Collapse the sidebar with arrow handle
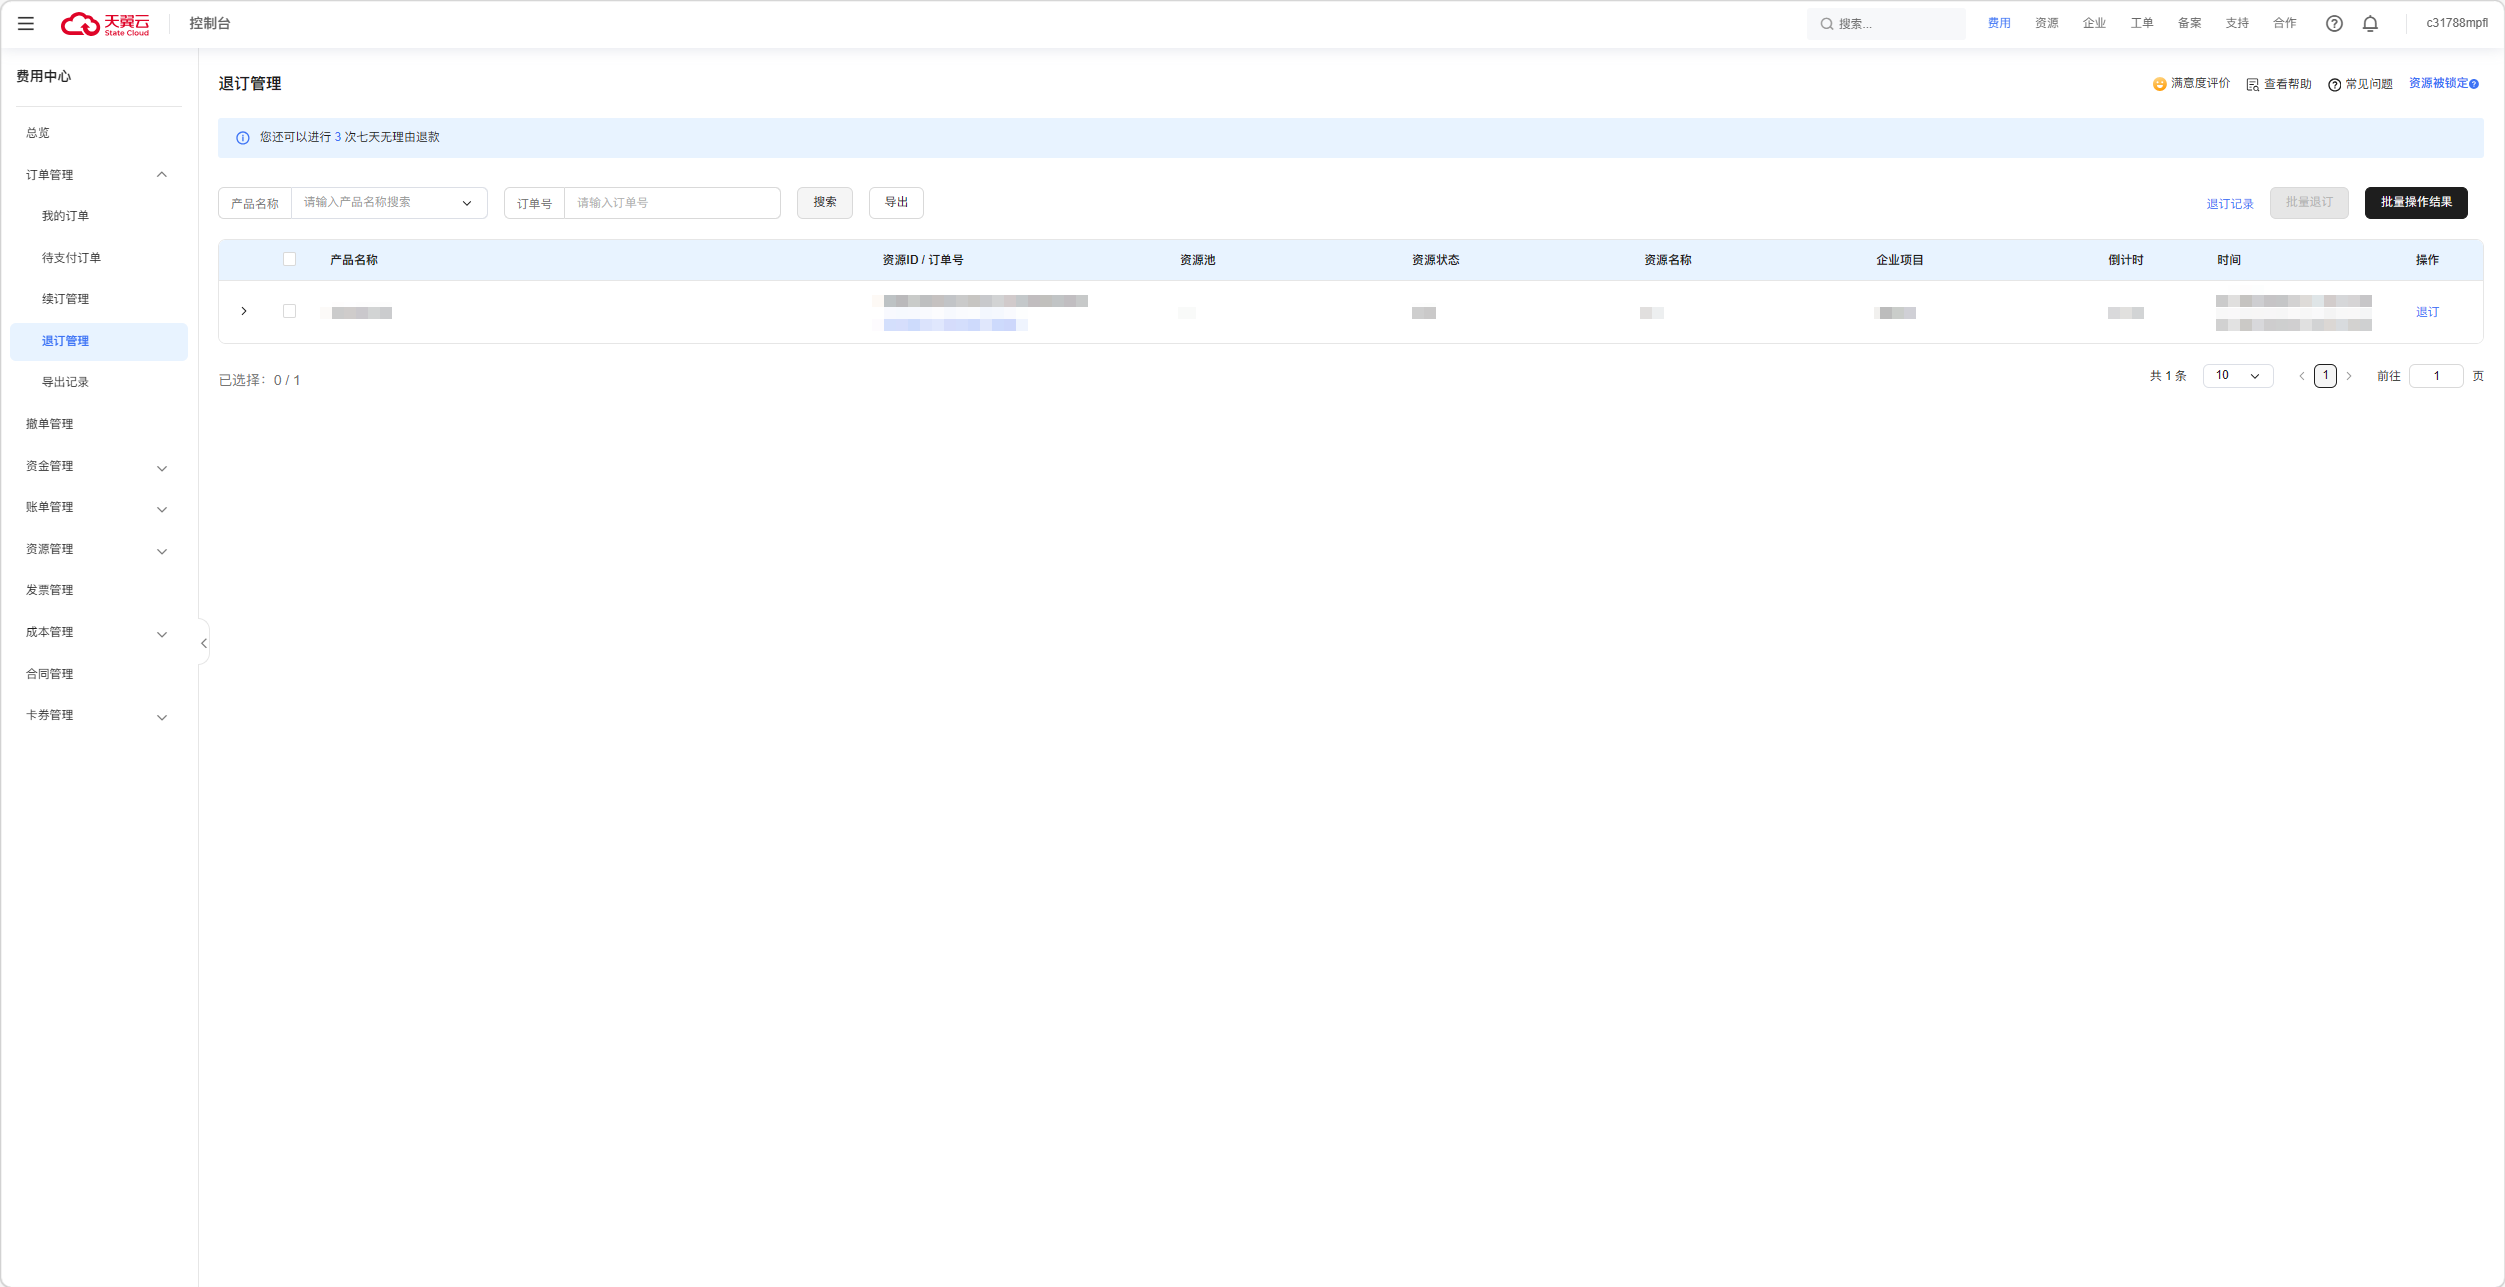Image resolution: width=2505 pixels, height=1287 pixels. click(204, 643)
